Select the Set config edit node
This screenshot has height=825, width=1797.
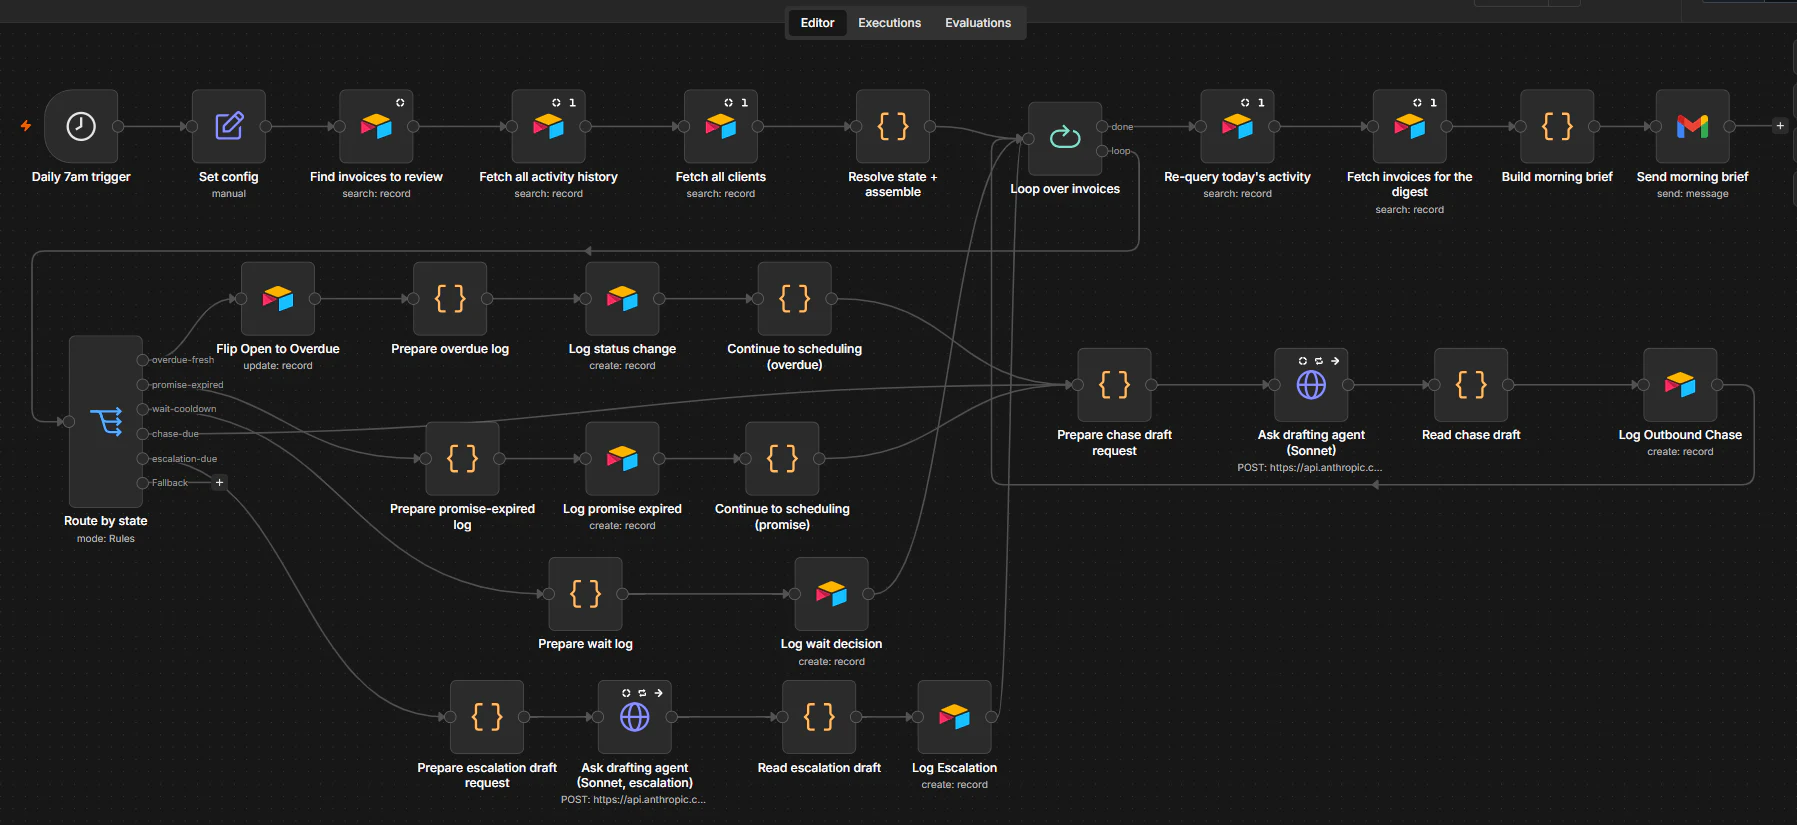click(x=229, y=126)
